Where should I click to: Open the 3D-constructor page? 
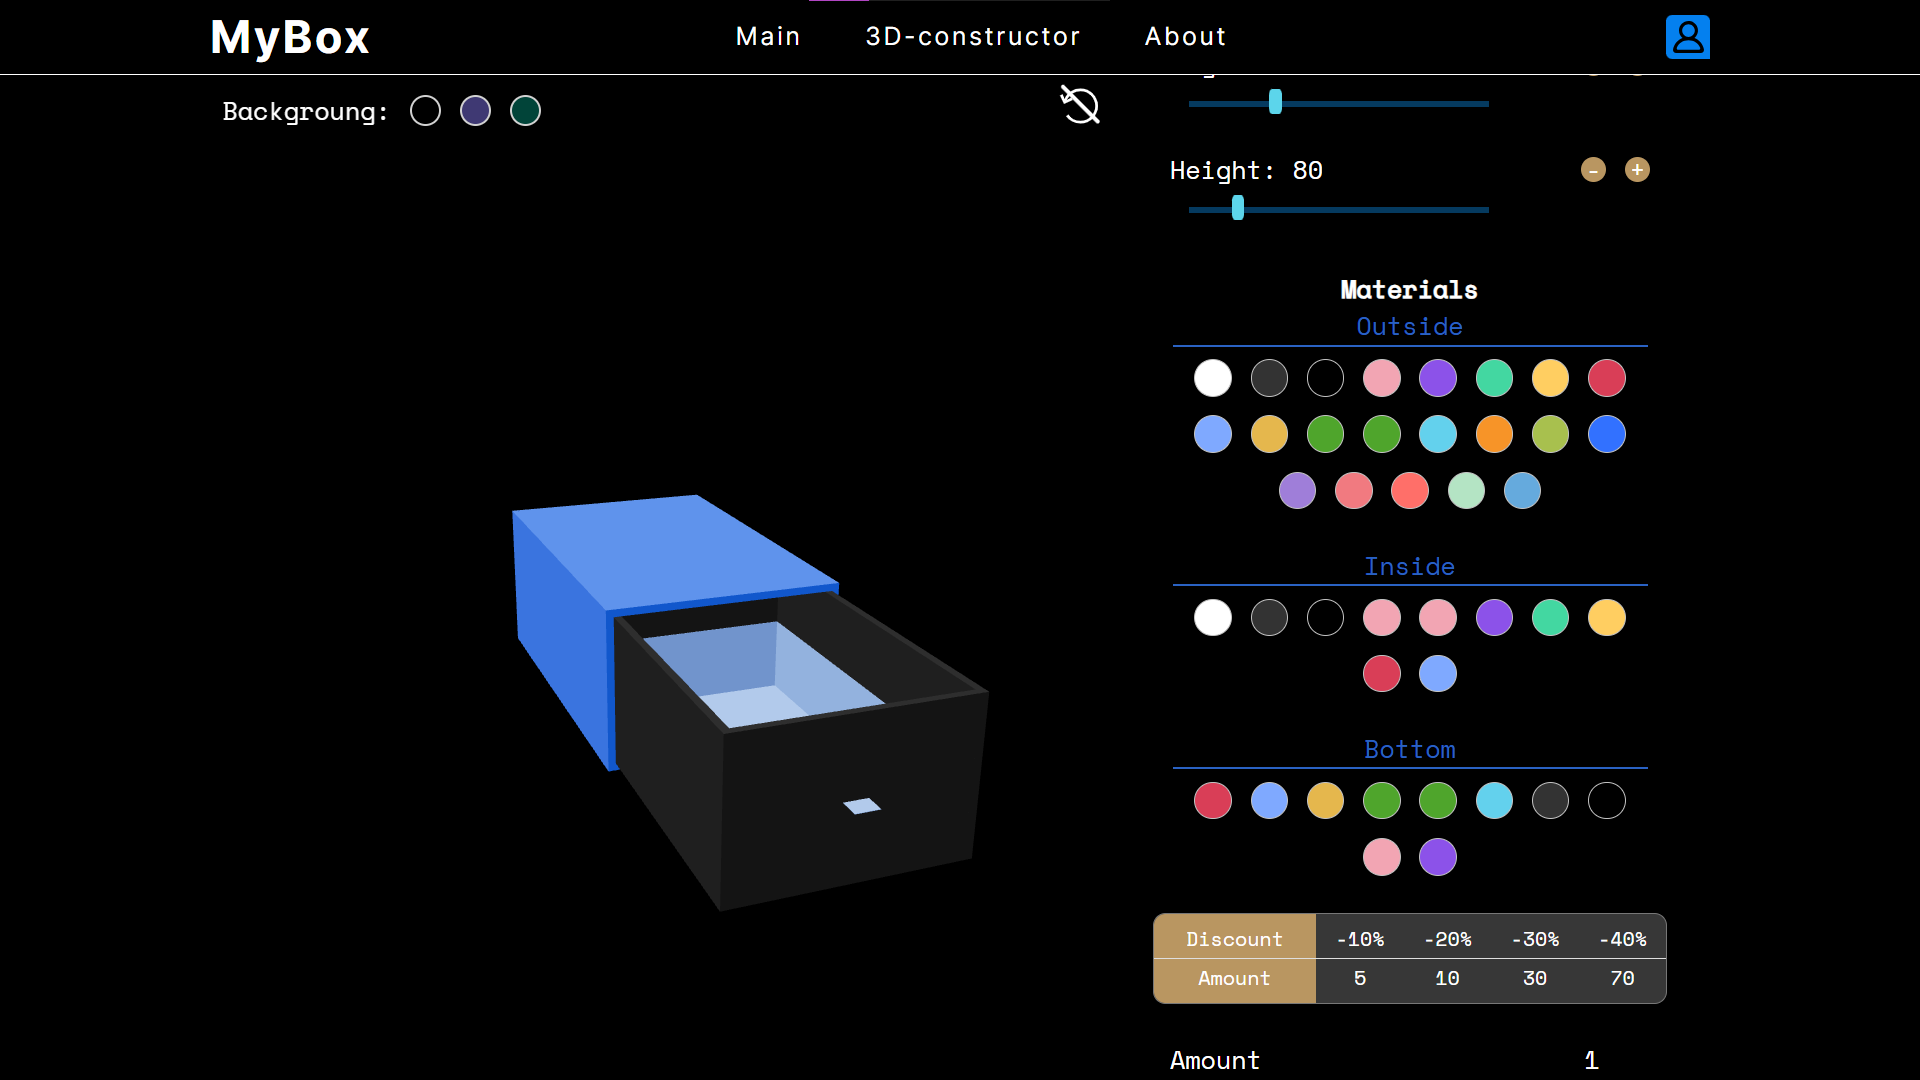pos(973,36)
